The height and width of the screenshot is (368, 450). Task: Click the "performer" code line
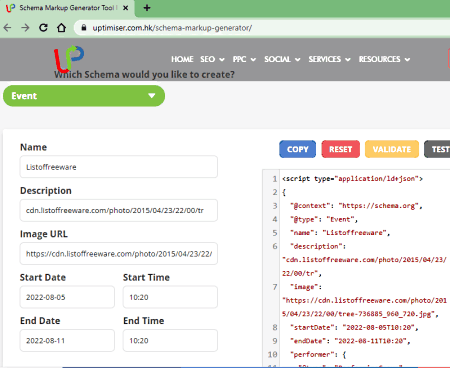[318, 354]
